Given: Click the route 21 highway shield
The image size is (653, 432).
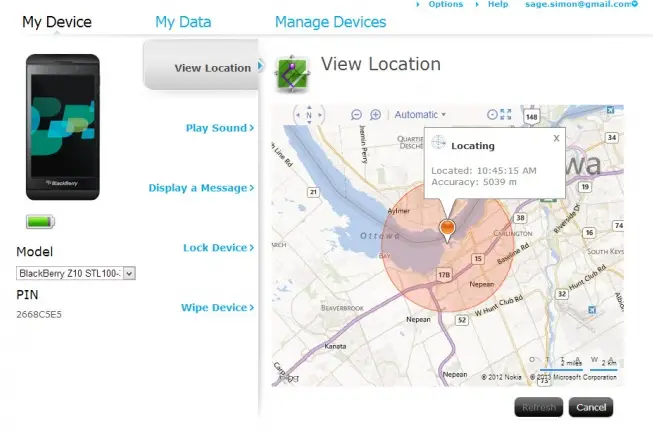Looking at the screenshot, I should (313, 192).
